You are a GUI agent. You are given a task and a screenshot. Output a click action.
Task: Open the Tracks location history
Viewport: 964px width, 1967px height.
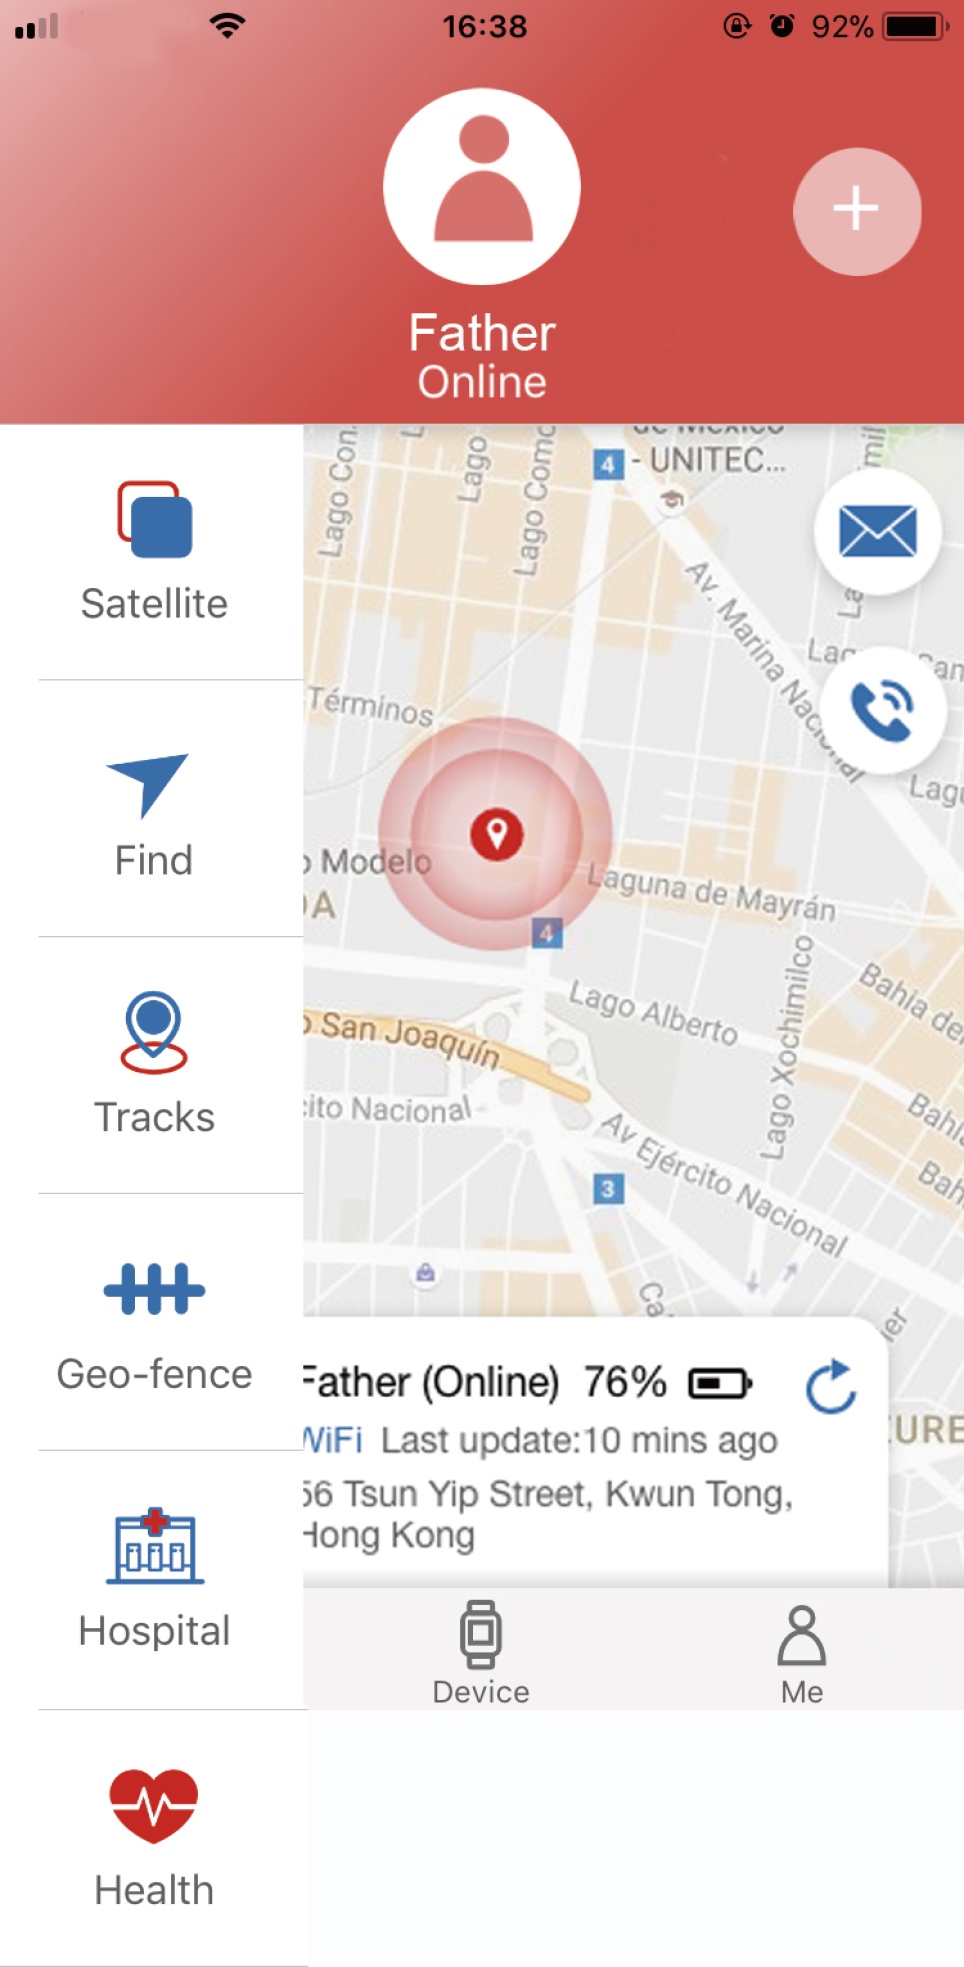(x=154, y=1065)
